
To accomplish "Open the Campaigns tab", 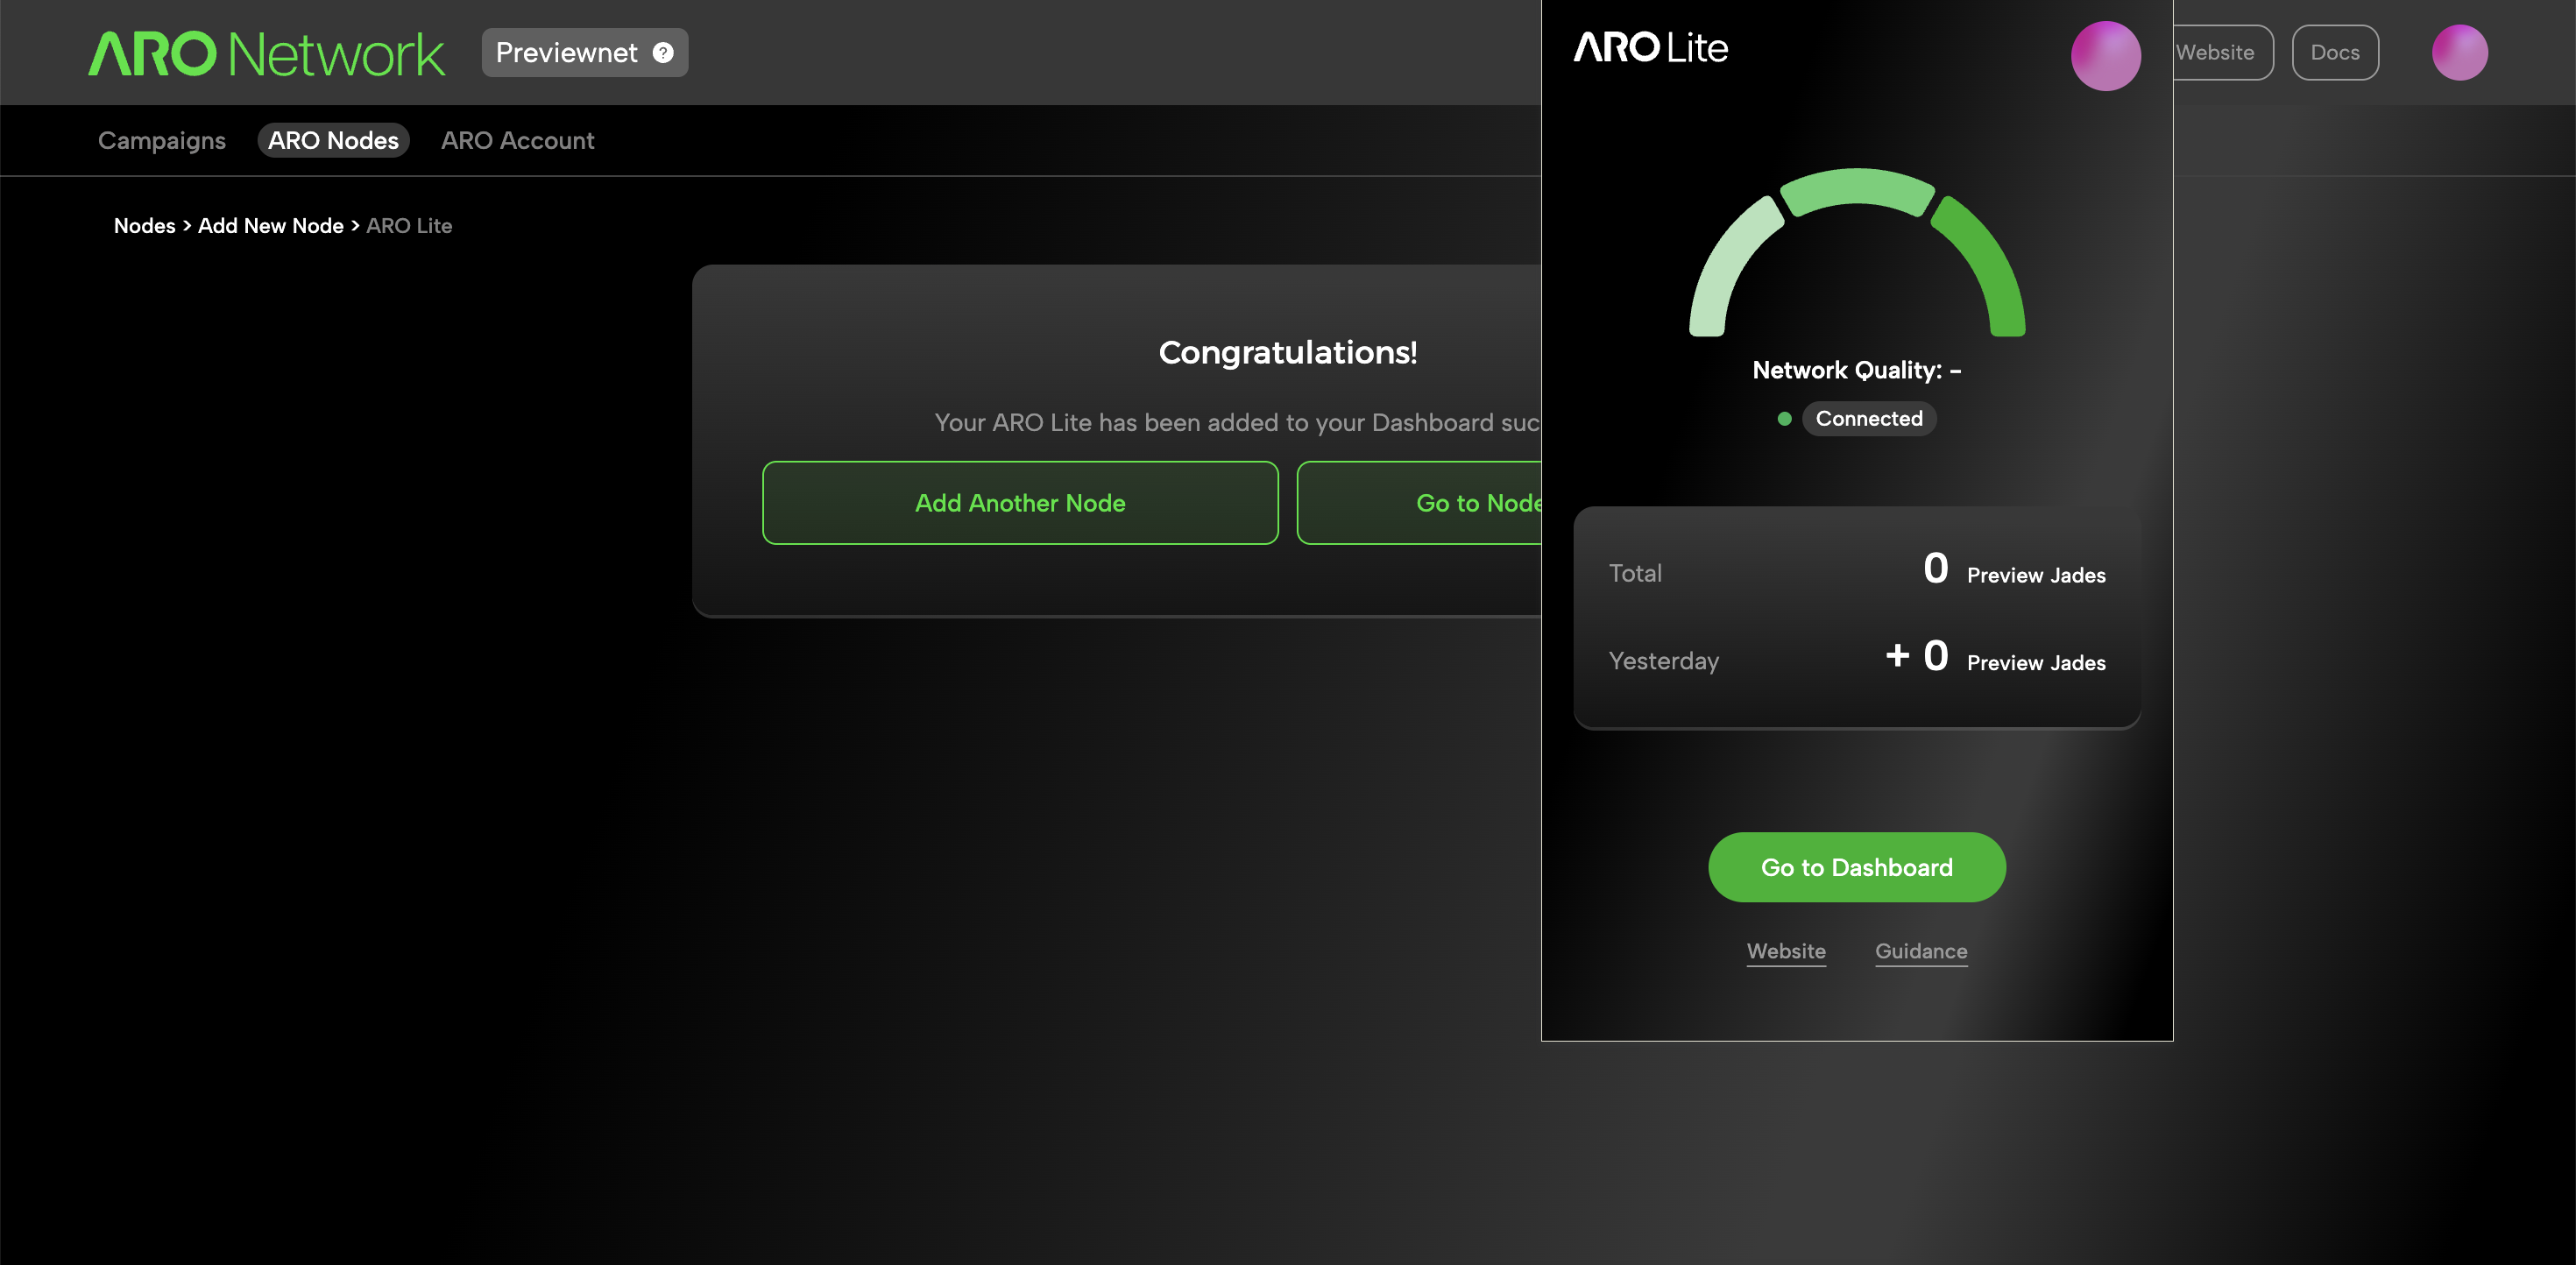I will coord(162,141).
